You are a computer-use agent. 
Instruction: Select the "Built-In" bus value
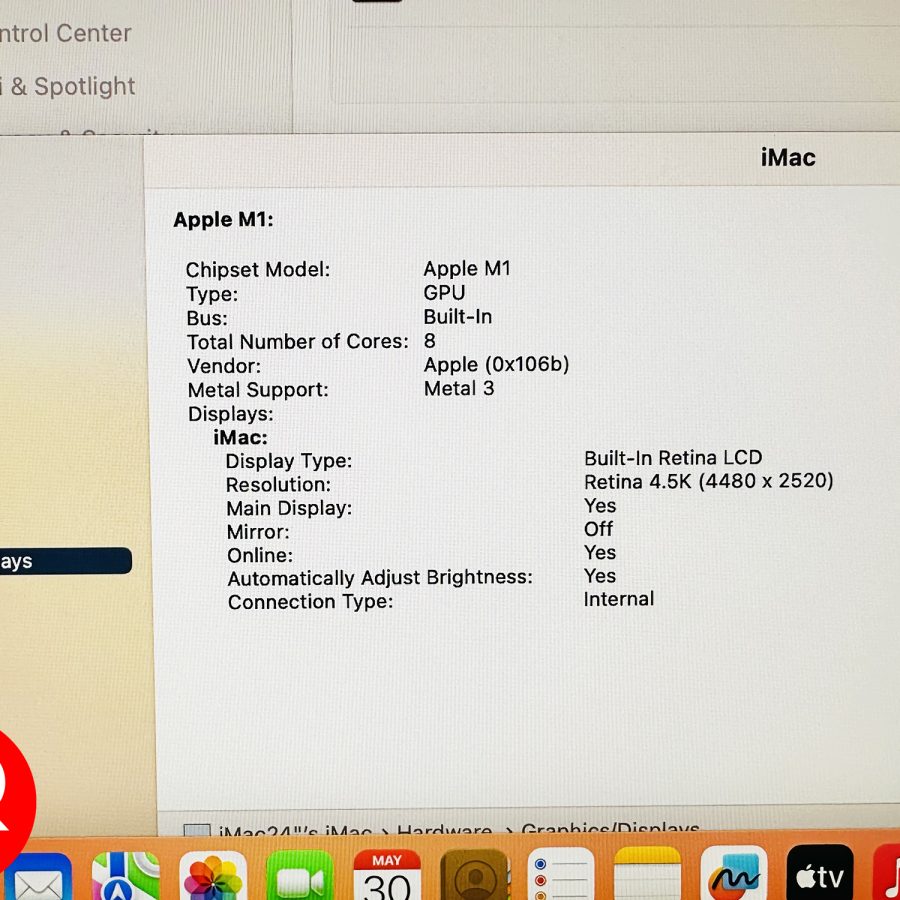coord(457,316)
